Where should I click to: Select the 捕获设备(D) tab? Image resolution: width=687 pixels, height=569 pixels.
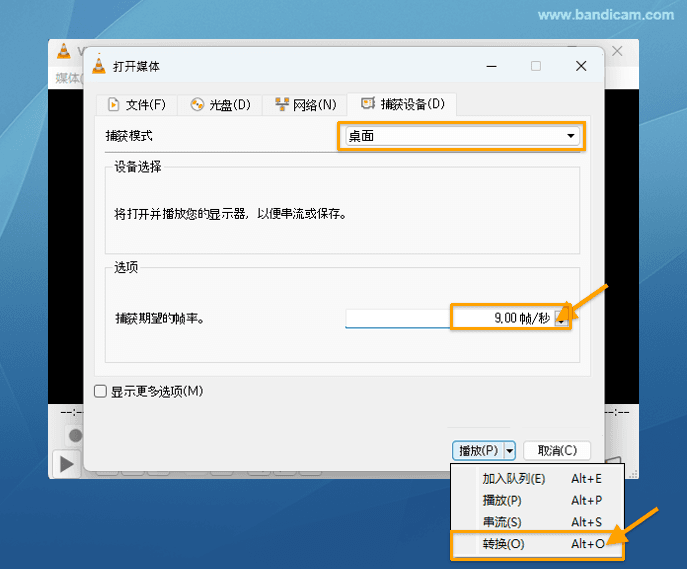[402, 104]
